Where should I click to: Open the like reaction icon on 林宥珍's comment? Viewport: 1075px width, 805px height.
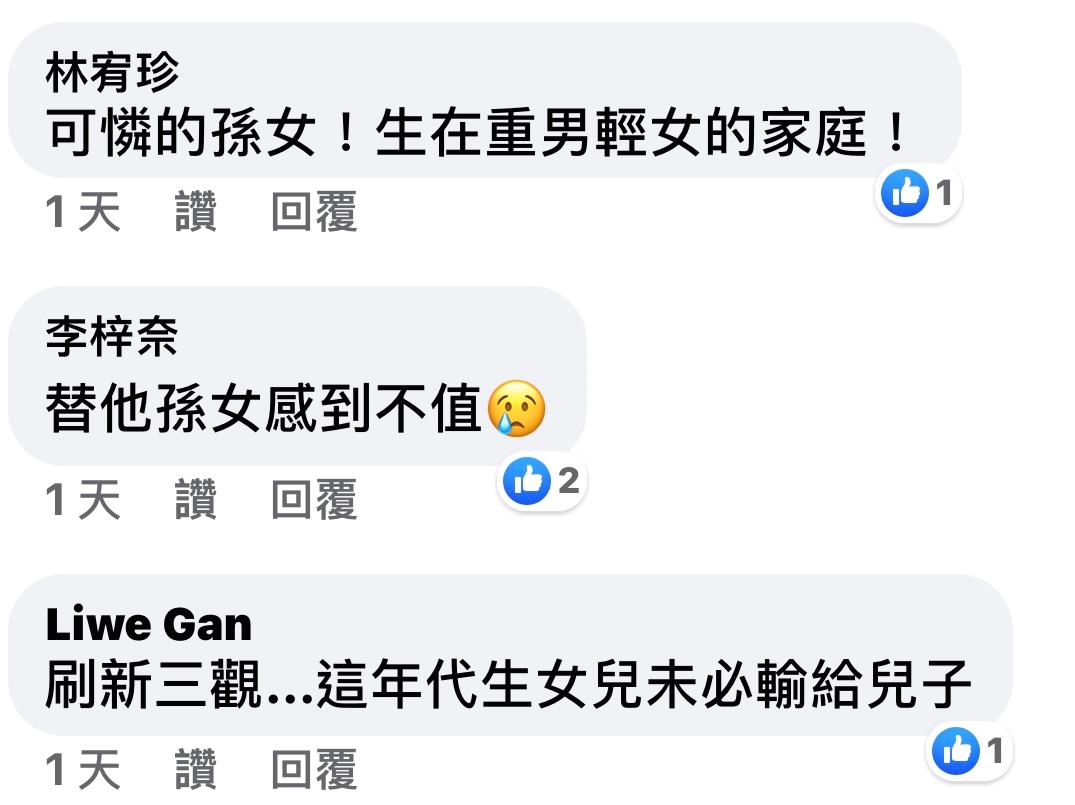(x=904, y=193)
